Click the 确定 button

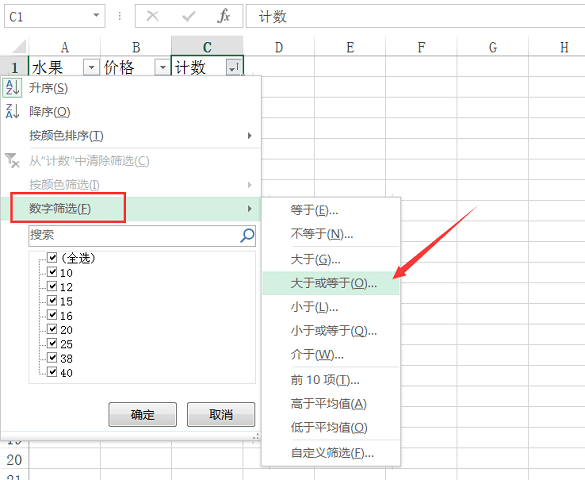(143, 414)
